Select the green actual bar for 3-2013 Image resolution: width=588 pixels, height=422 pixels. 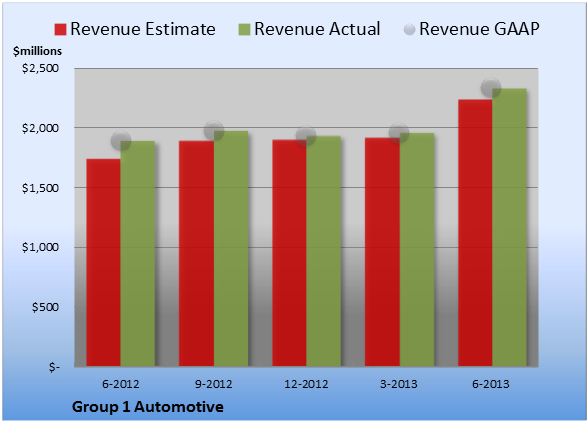point(417,249)
